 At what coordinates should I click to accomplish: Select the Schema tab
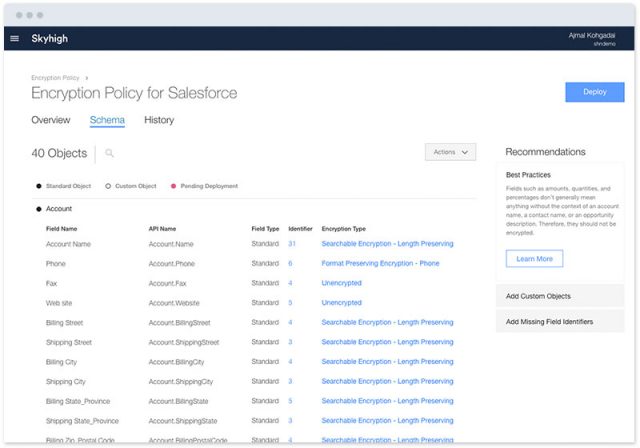(x=107, y=120)
